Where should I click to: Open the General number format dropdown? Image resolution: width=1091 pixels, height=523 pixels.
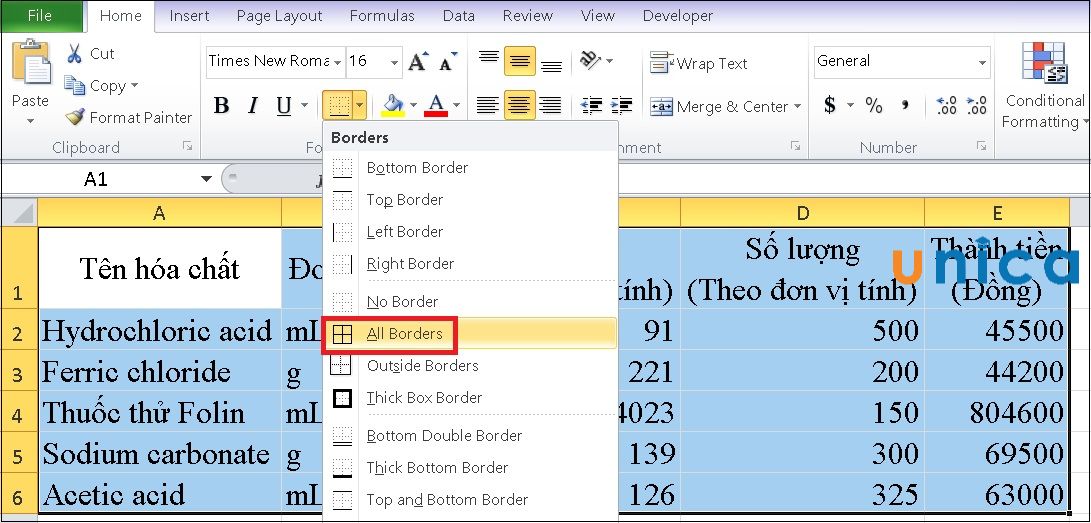tap(981, 62)
